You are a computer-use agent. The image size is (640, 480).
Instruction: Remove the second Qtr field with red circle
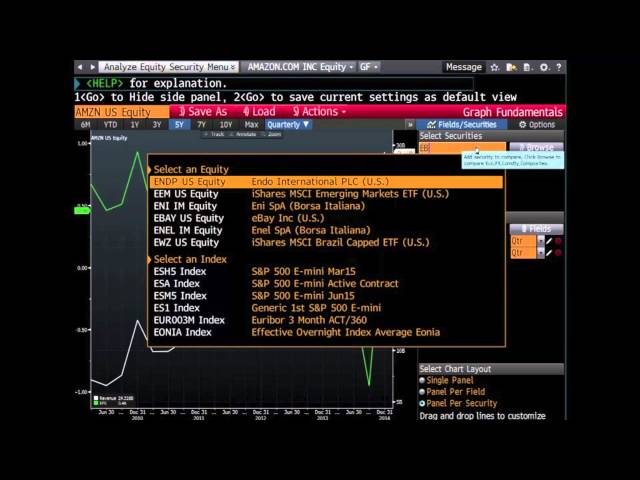[558, 253]
